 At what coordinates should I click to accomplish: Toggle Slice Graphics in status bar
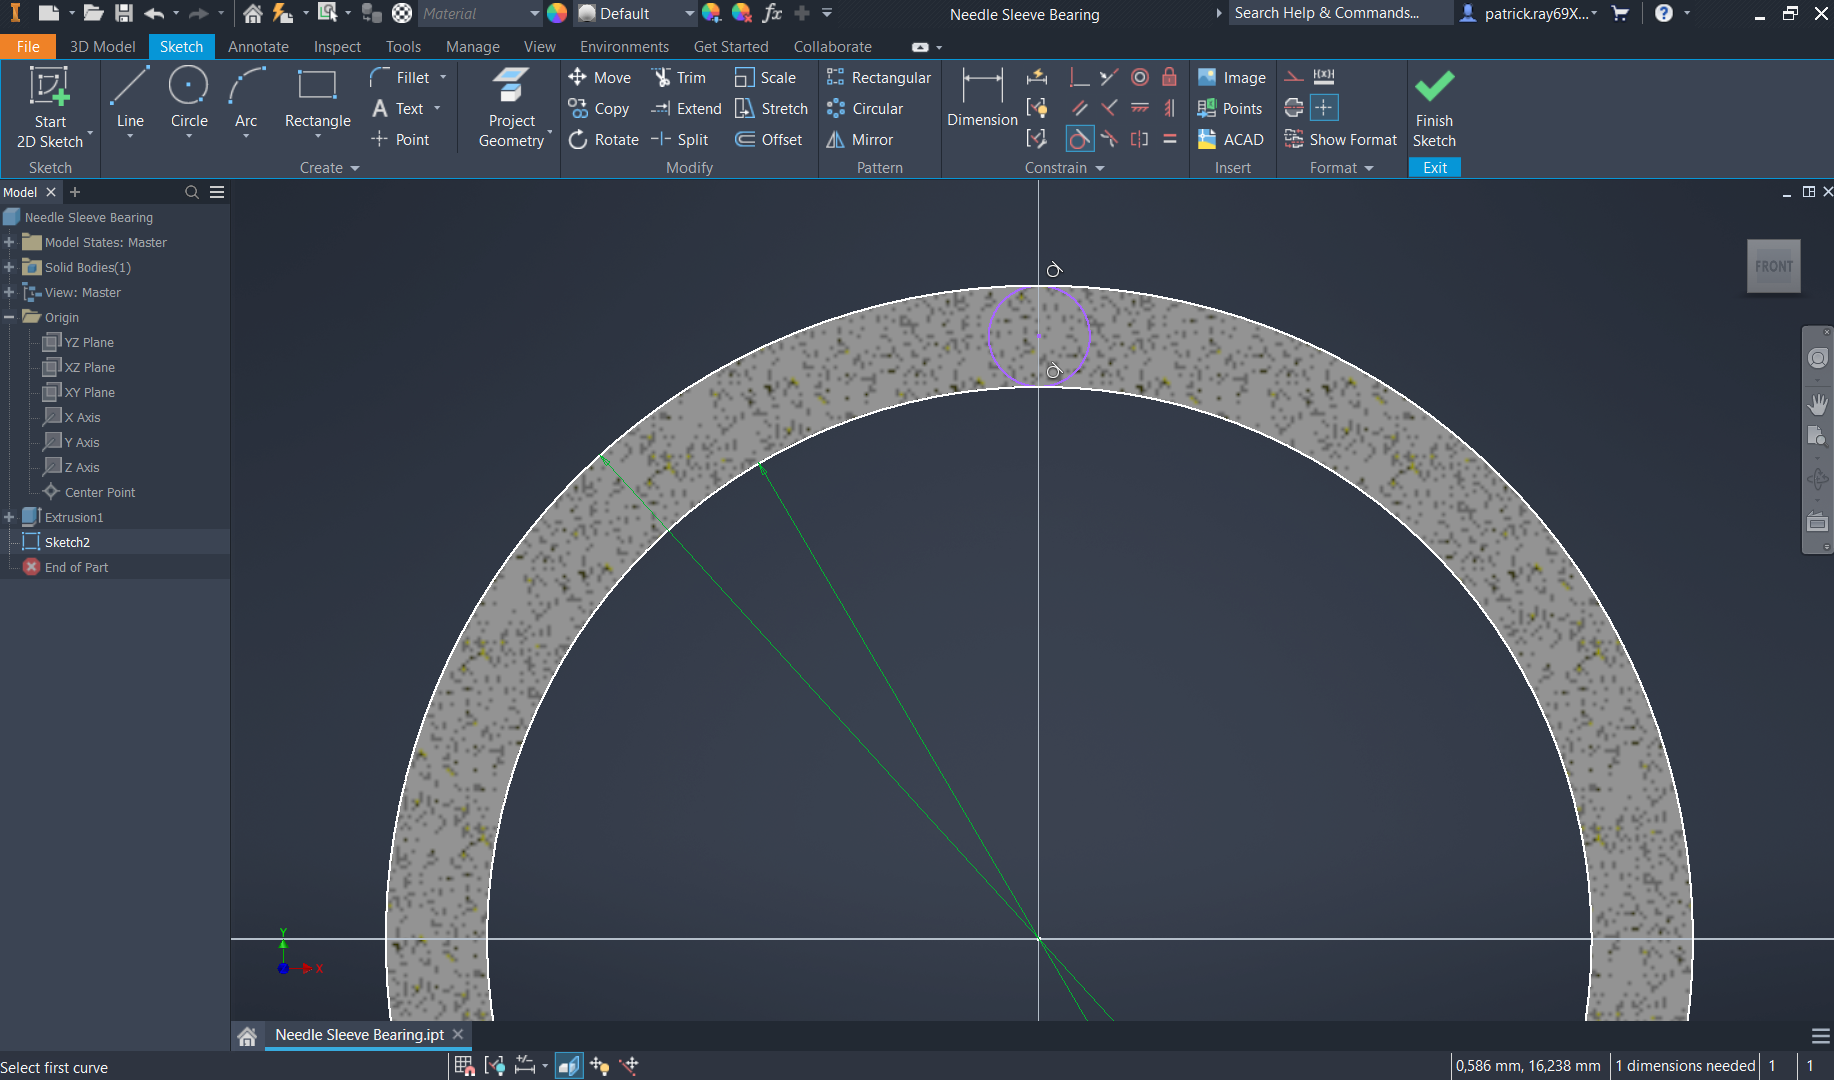tap(568, 1066)
